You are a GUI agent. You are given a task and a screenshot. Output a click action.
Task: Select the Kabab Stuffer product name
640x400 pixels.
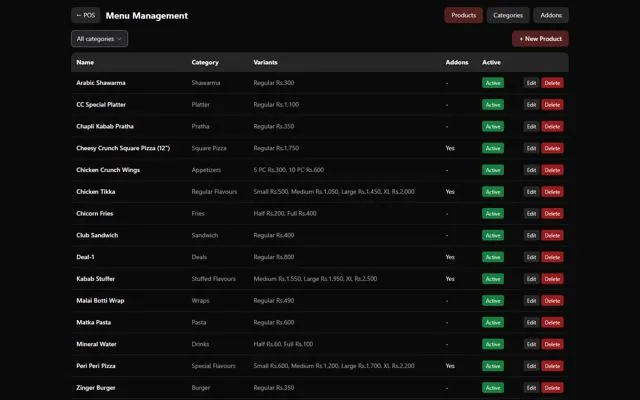(x=96, y=279)
